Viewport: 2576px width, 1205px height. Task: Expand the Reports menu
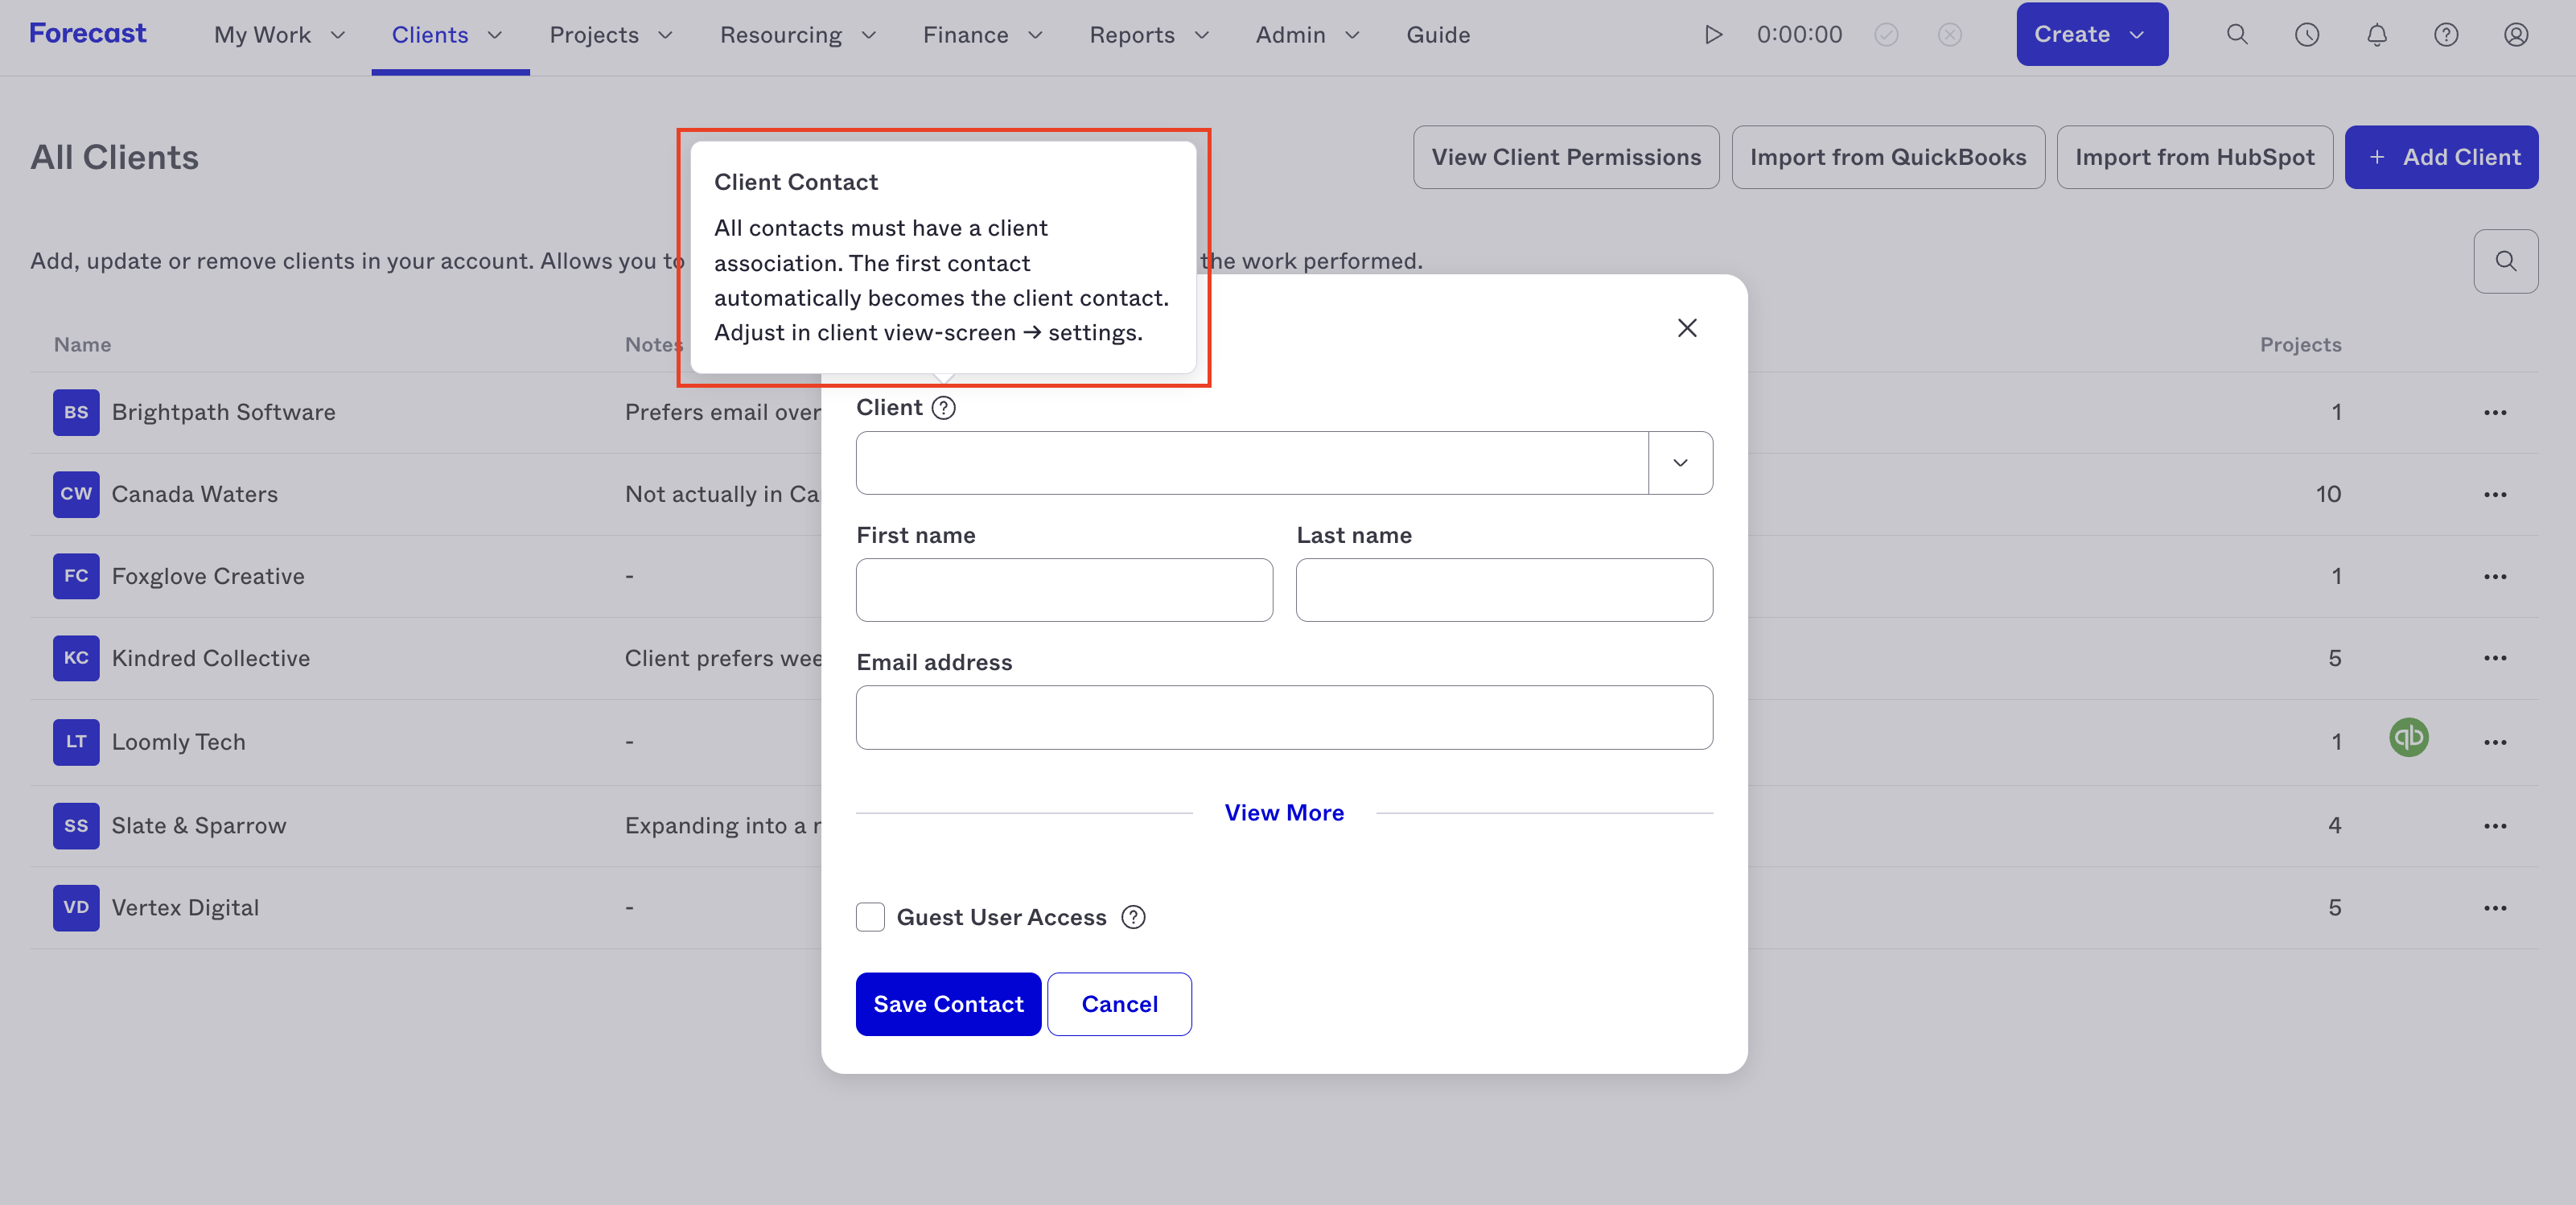click(1150, 35)
